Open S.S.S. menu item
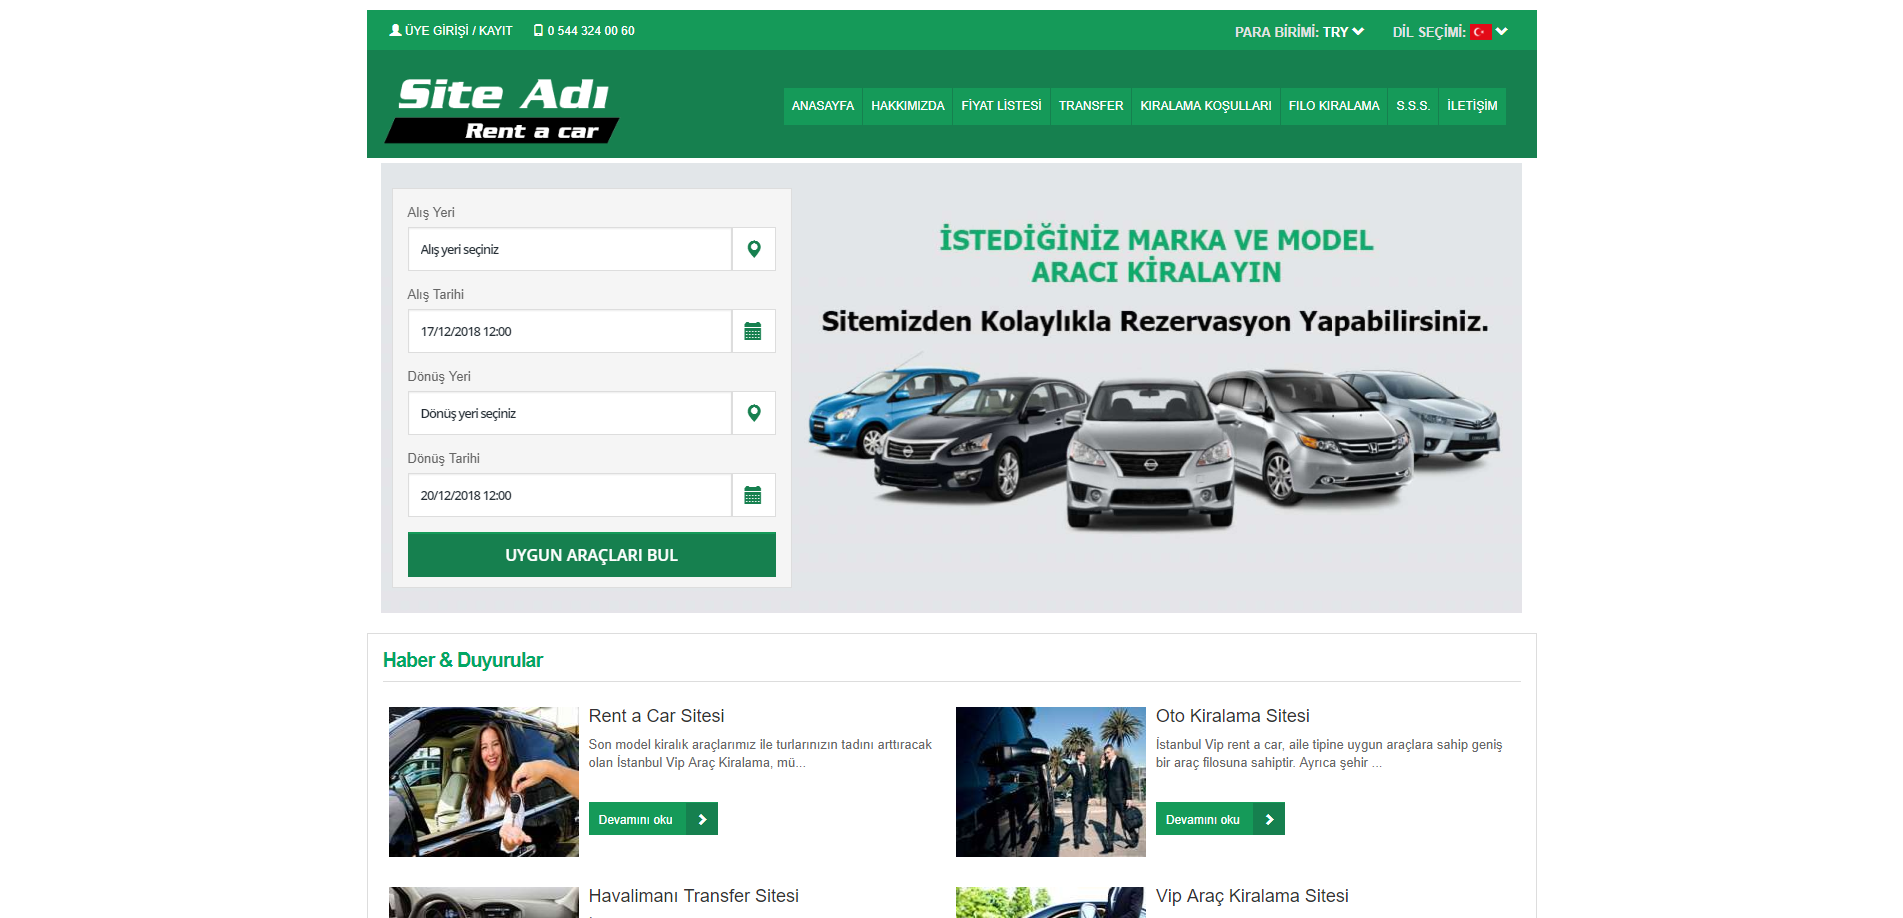 (1413, 106)
